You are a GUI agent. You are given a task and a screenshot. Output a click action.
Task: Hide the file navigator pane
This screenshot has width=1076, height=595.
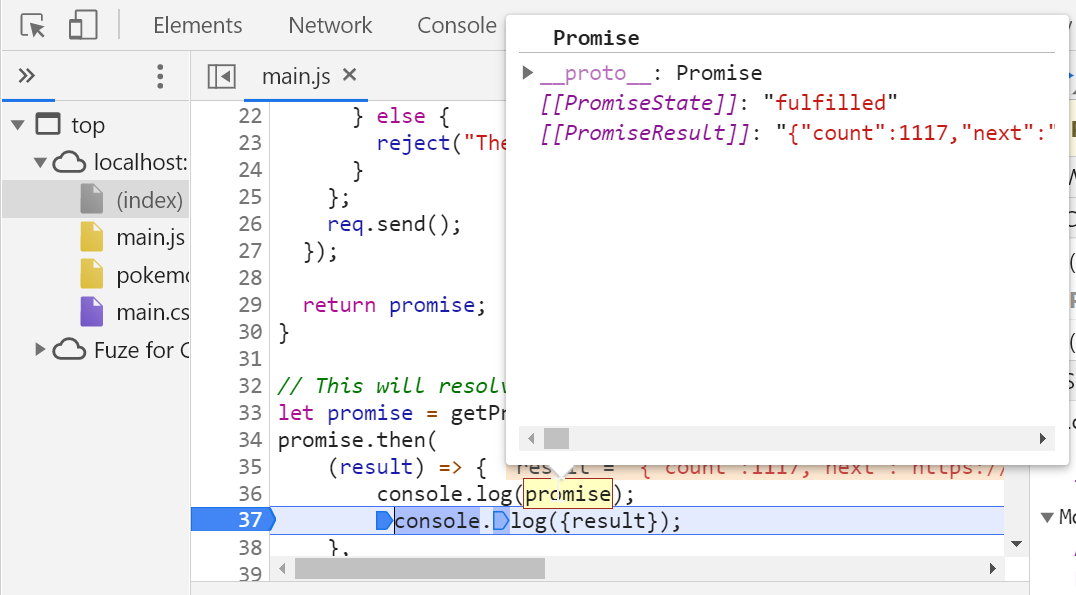click(222, 76)
